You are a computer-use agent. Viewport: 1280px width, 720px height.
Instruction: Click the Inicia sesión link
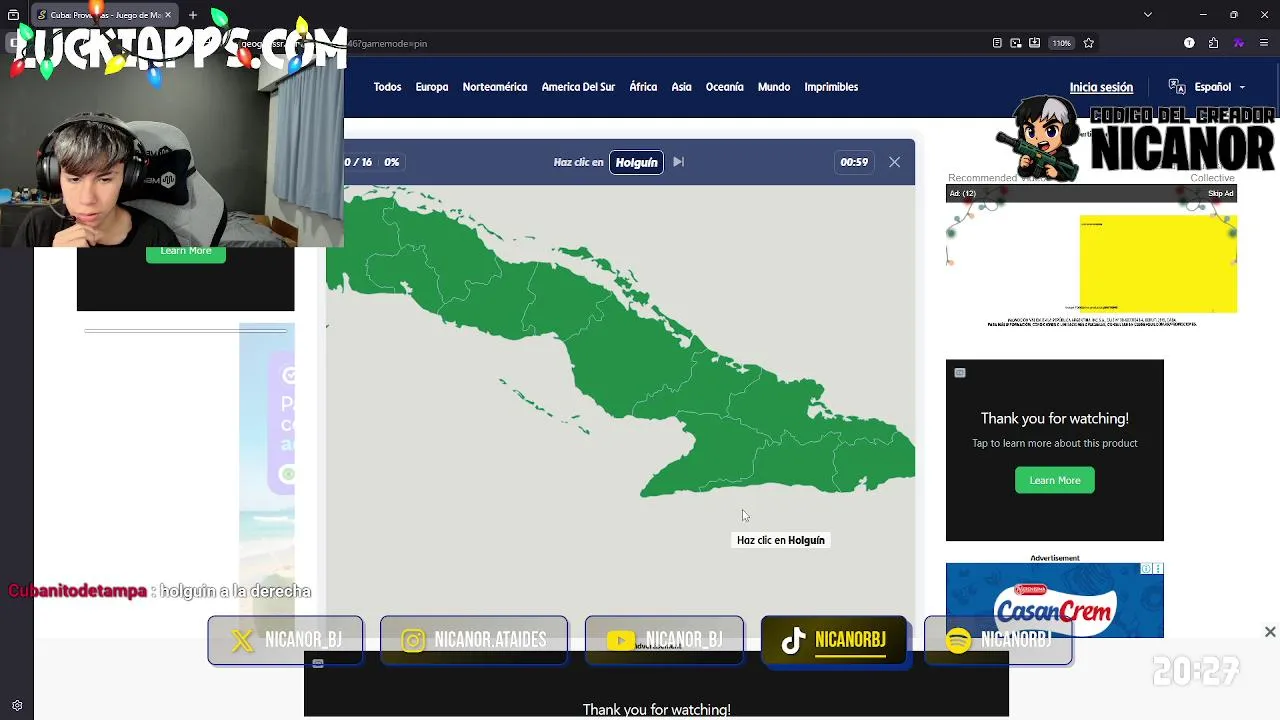[1101, 87]
